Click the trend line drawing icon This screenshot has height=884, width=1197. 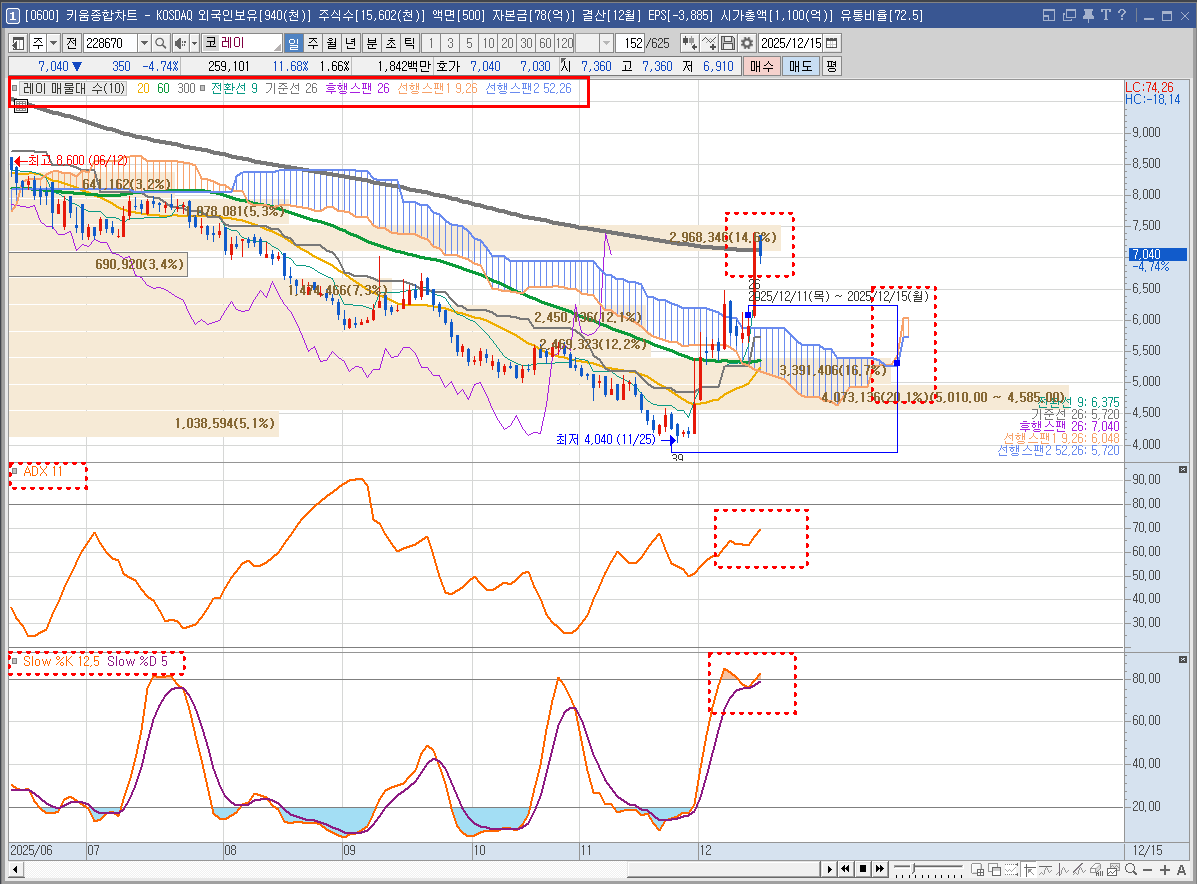(x=1046, y=869)
